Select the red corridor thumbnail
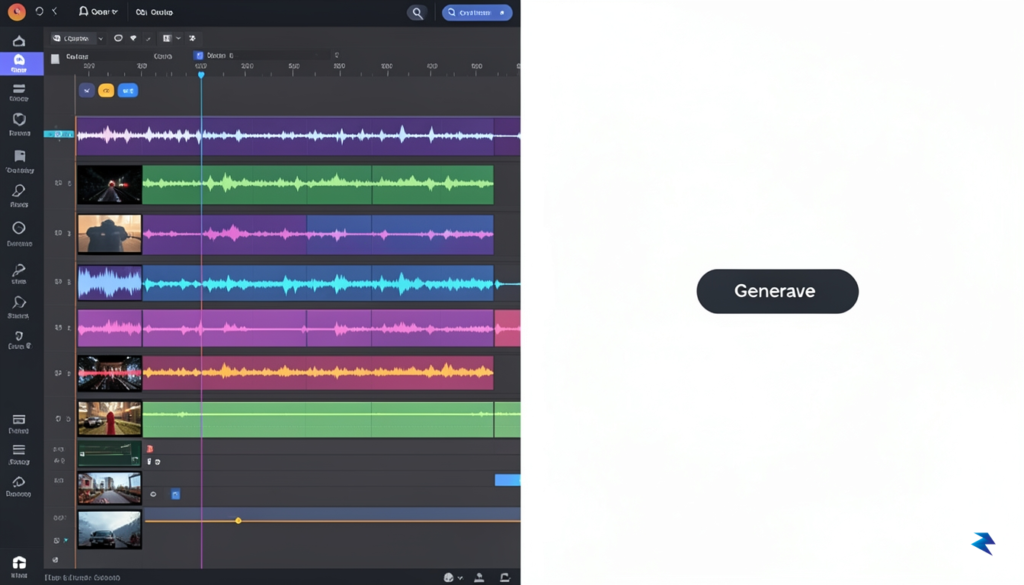The height and width of the screenshot is (585, 1024). tap(109, 373)
